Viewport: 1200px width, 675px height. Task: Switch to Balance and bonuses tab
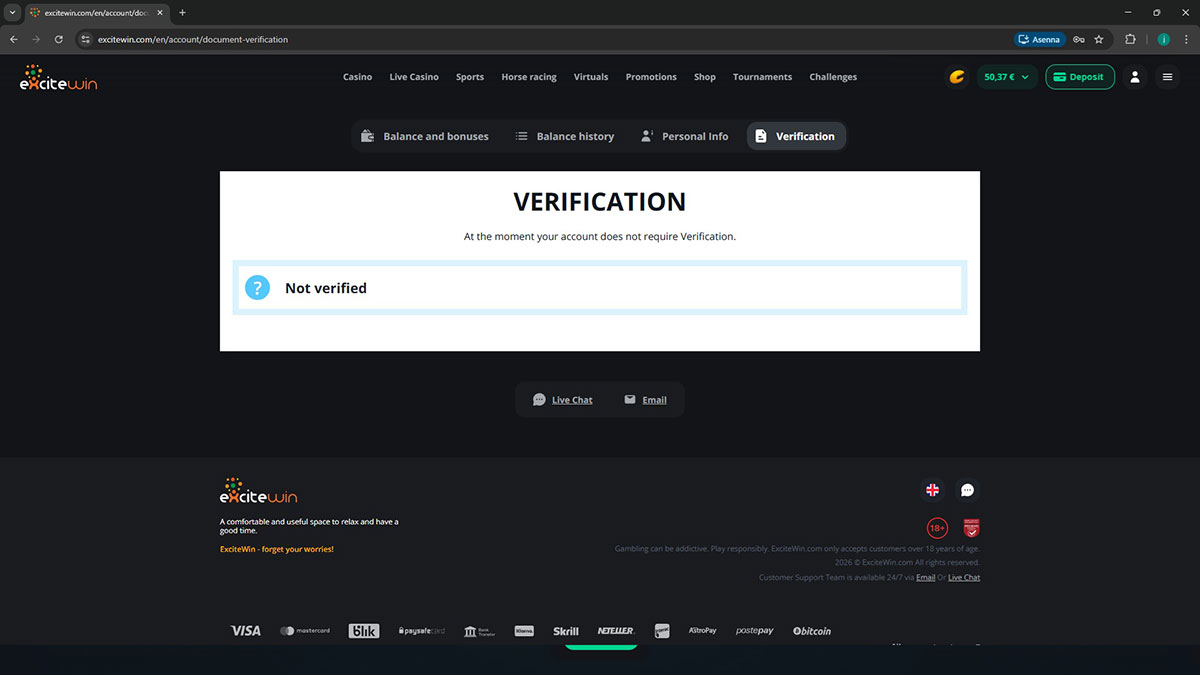pos(425,136)
